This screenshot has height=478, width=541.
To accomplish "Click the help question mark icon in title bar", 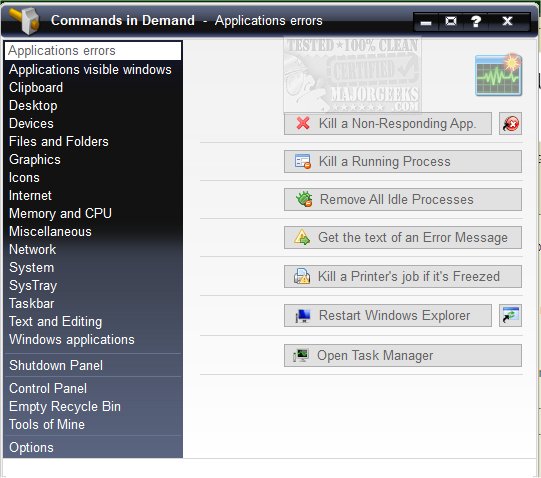I will point(476,21).
